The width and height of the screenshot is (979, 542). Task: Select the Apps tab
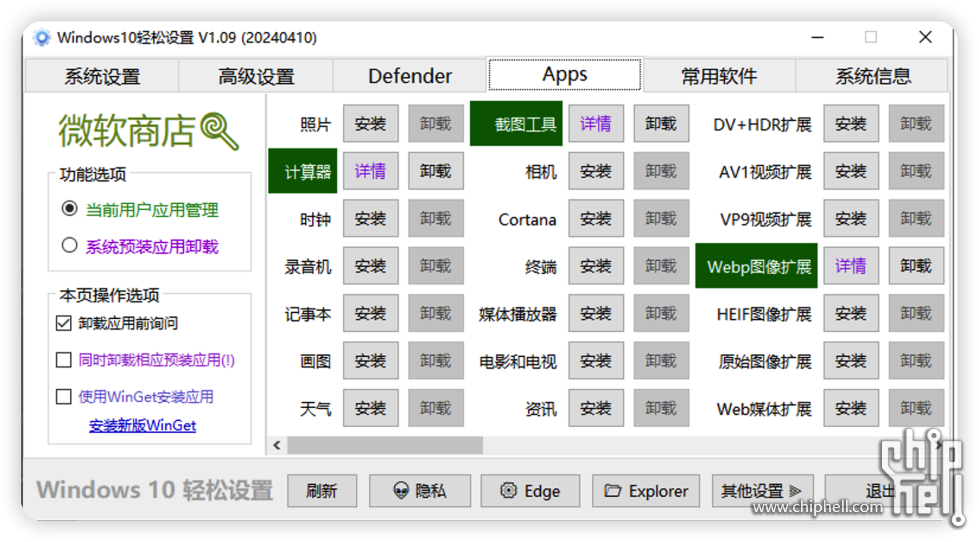point(564,74)
